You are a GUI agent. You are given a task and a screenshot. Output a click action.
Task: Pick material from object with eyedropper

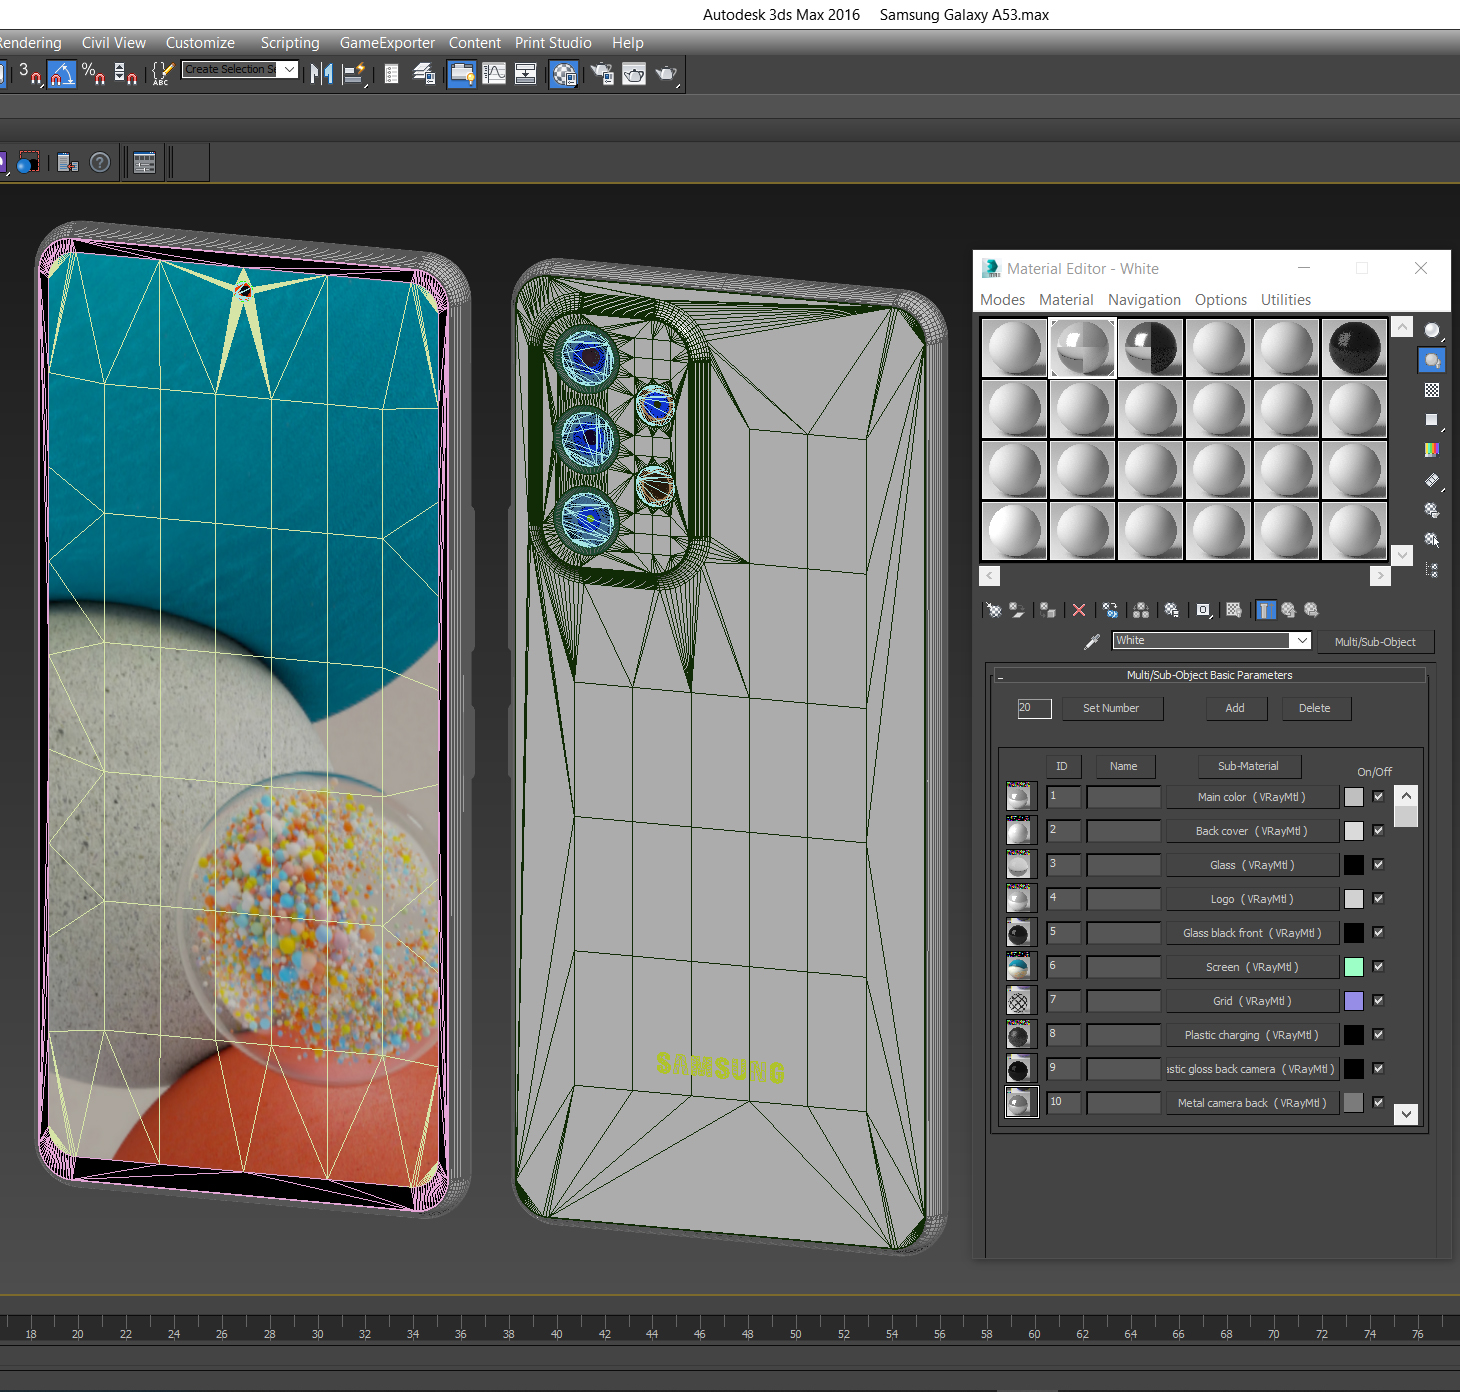1092,641
